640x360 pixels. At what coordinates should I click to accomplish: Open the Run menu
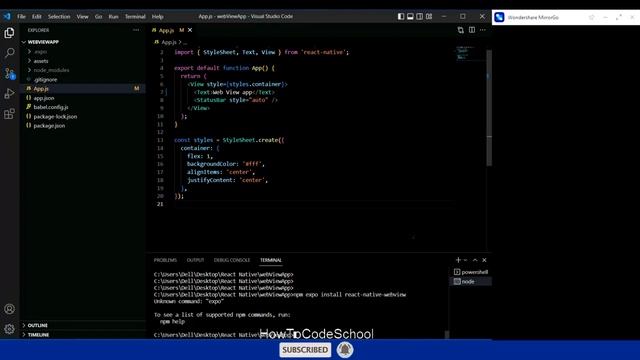click(x=113, y=17)
